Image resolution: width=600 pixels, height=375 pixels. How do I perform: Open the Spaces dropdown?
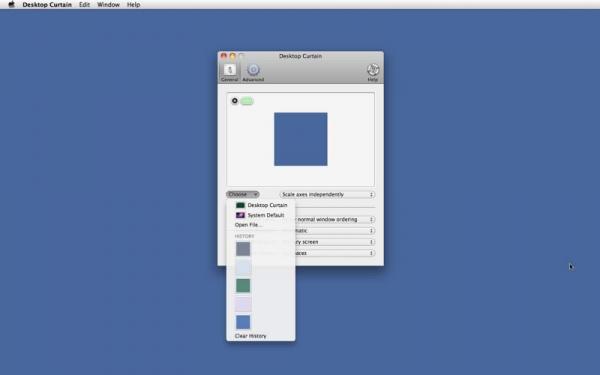coord(334,253)
